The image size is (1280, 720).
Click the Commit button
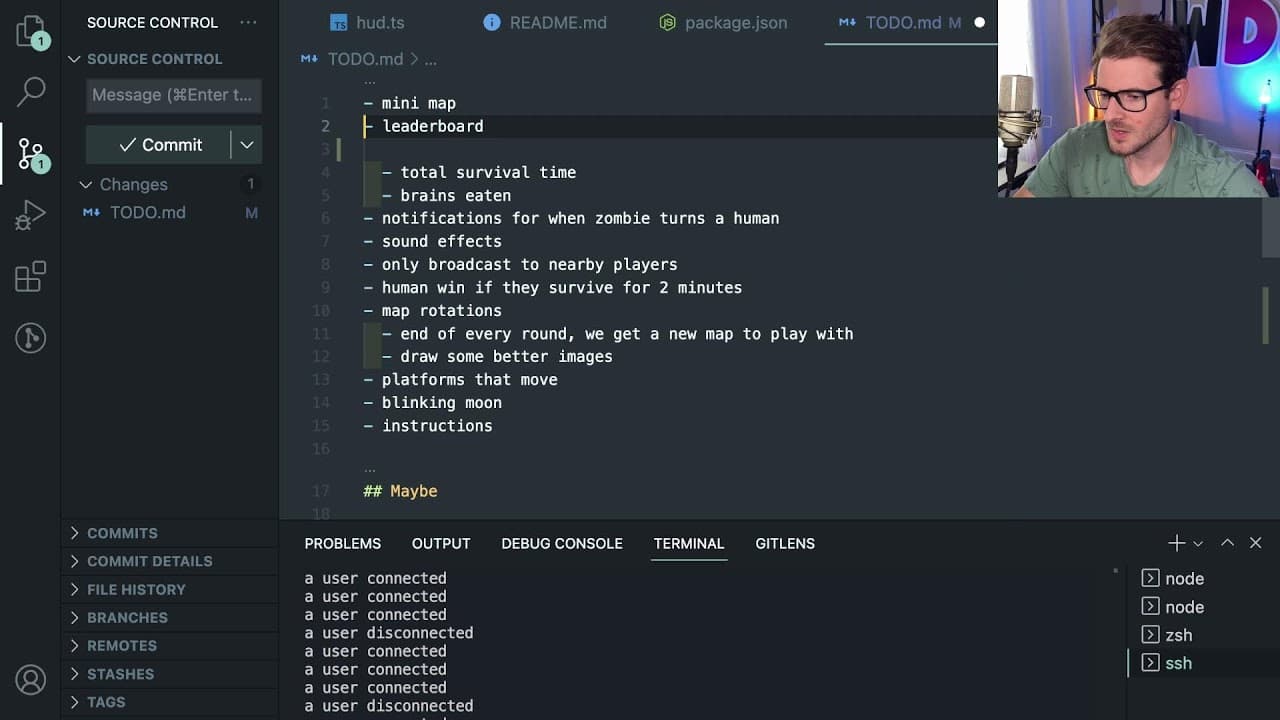[159, 145]
